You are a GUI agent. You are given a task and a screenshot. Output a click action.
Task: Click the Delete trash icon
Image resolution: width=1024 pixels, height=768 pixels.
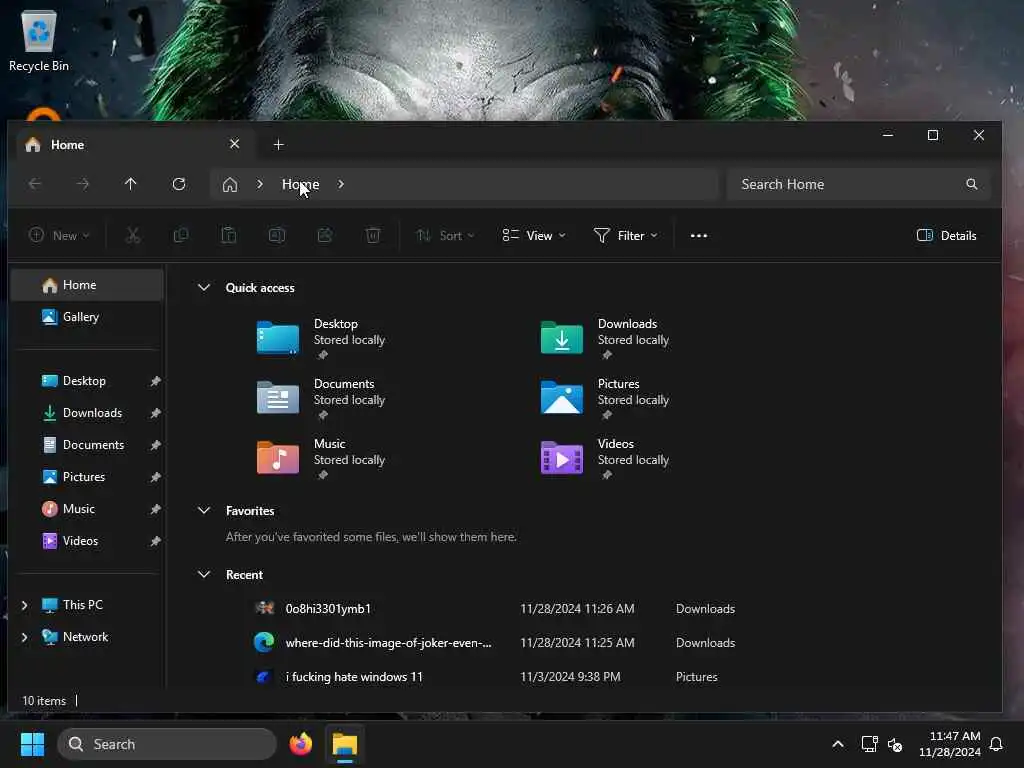pos(373,235)
